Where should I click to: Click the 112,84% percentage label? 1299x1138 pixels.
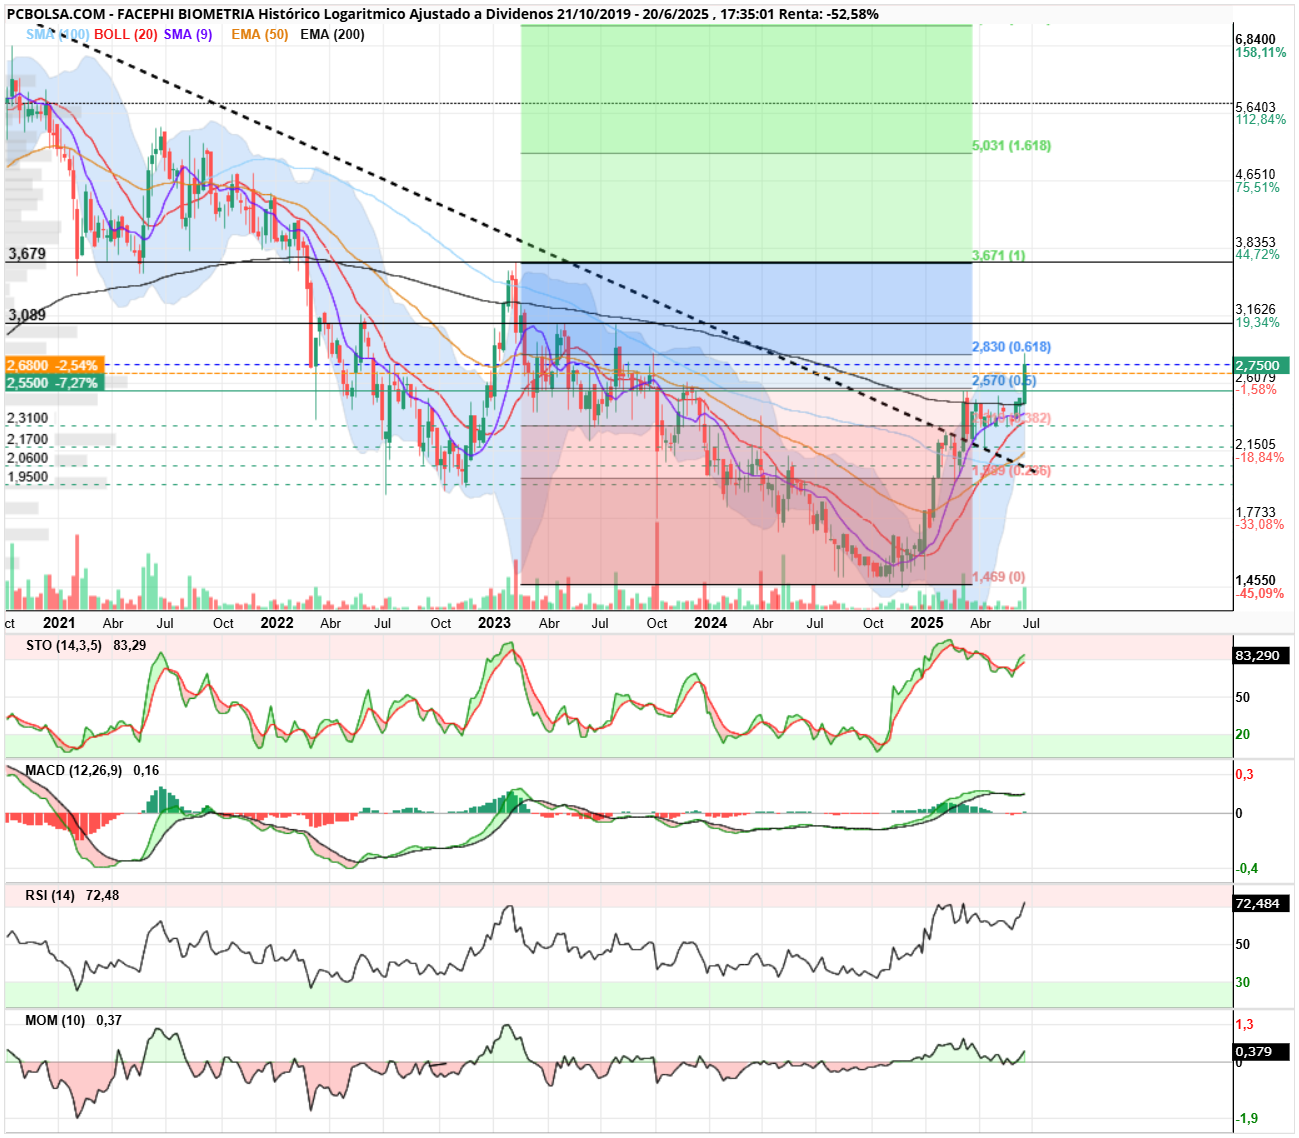[x=1261, y=120]
